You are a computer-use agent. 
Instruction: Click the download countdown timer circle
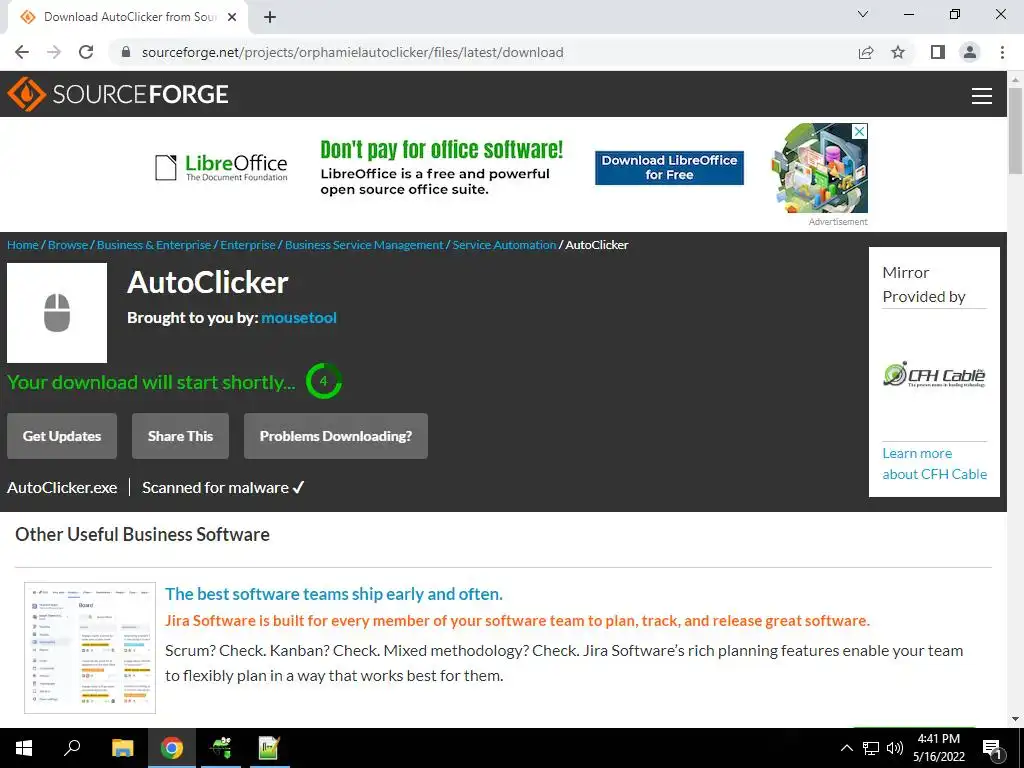coord(323,381)
